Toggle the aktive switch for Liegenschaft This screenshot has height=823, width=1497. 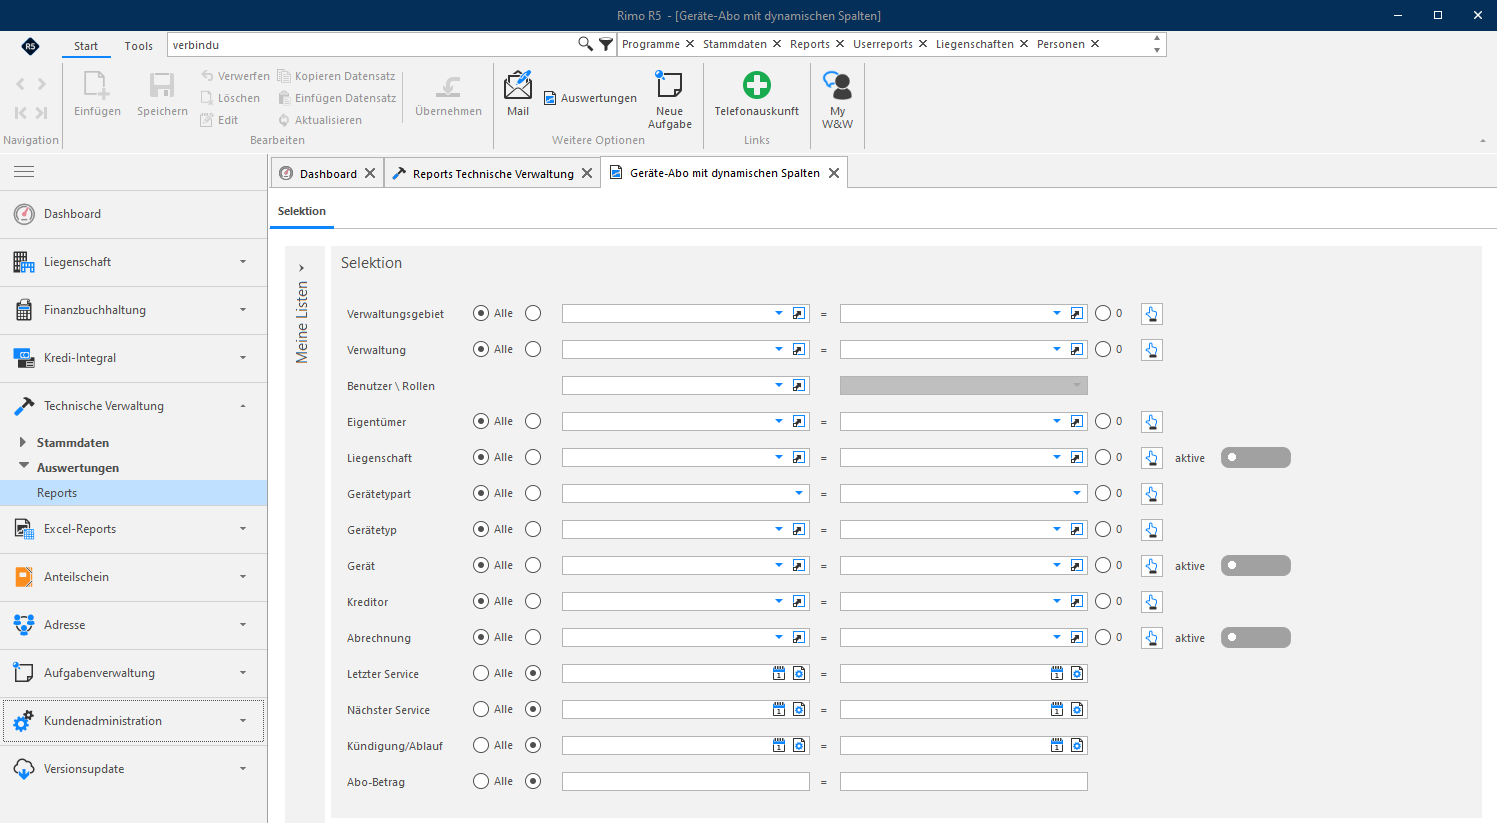1256,458
